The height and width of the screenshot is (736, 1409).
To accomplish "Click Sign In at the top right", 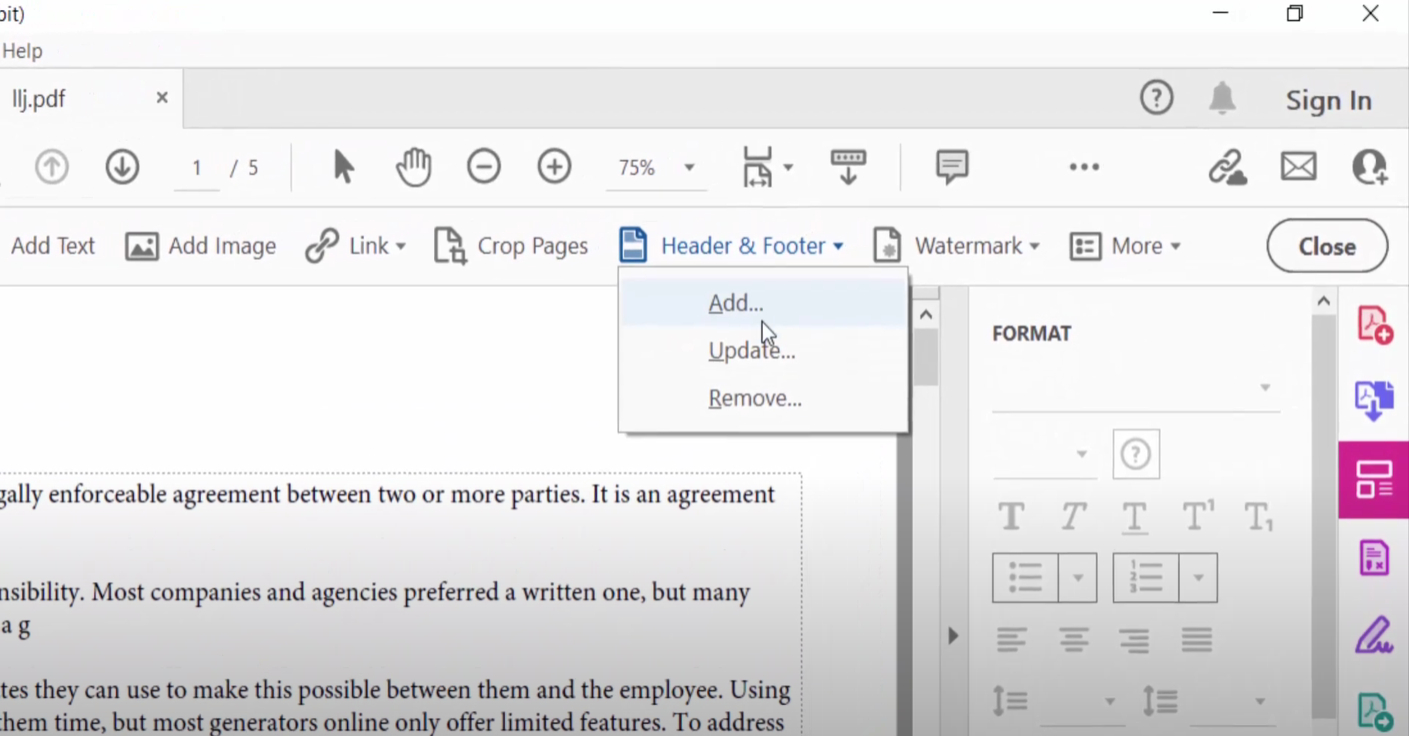I will 1328,100.
